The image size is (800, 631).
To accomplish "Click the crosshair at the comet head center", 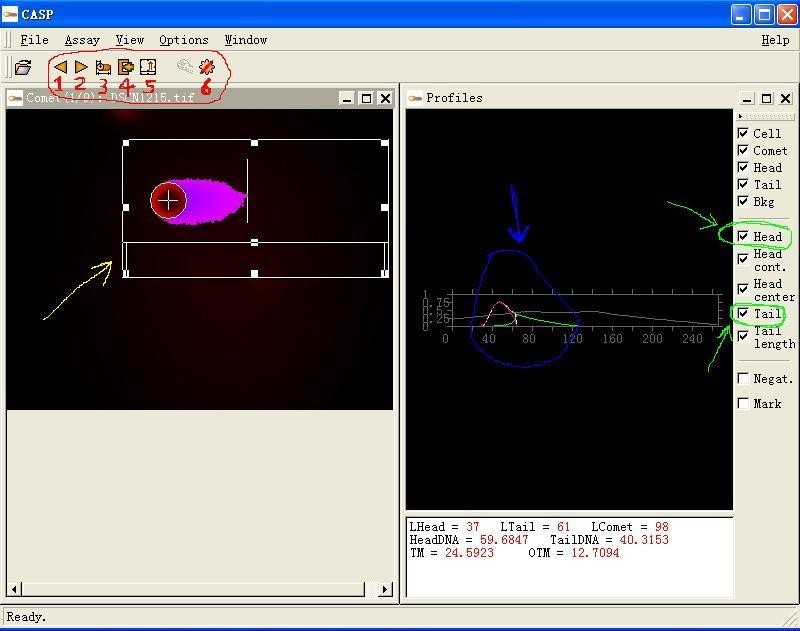I will (x=169, y=200).
